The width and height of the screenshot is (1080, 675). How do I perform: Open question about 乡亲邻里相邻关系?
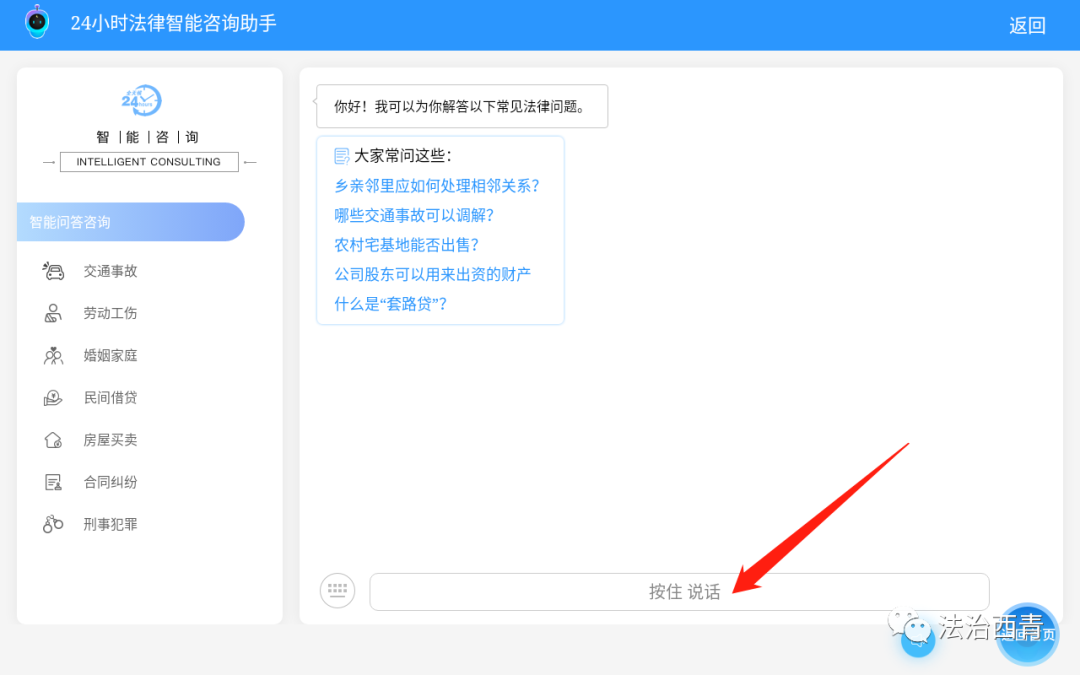(x=437, y=185)
